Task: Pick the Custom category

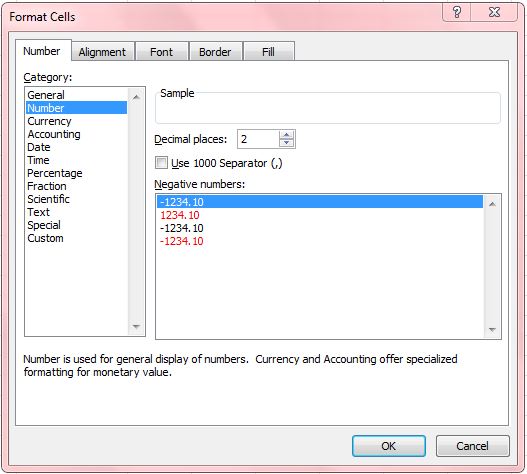Action: (45, 238)
